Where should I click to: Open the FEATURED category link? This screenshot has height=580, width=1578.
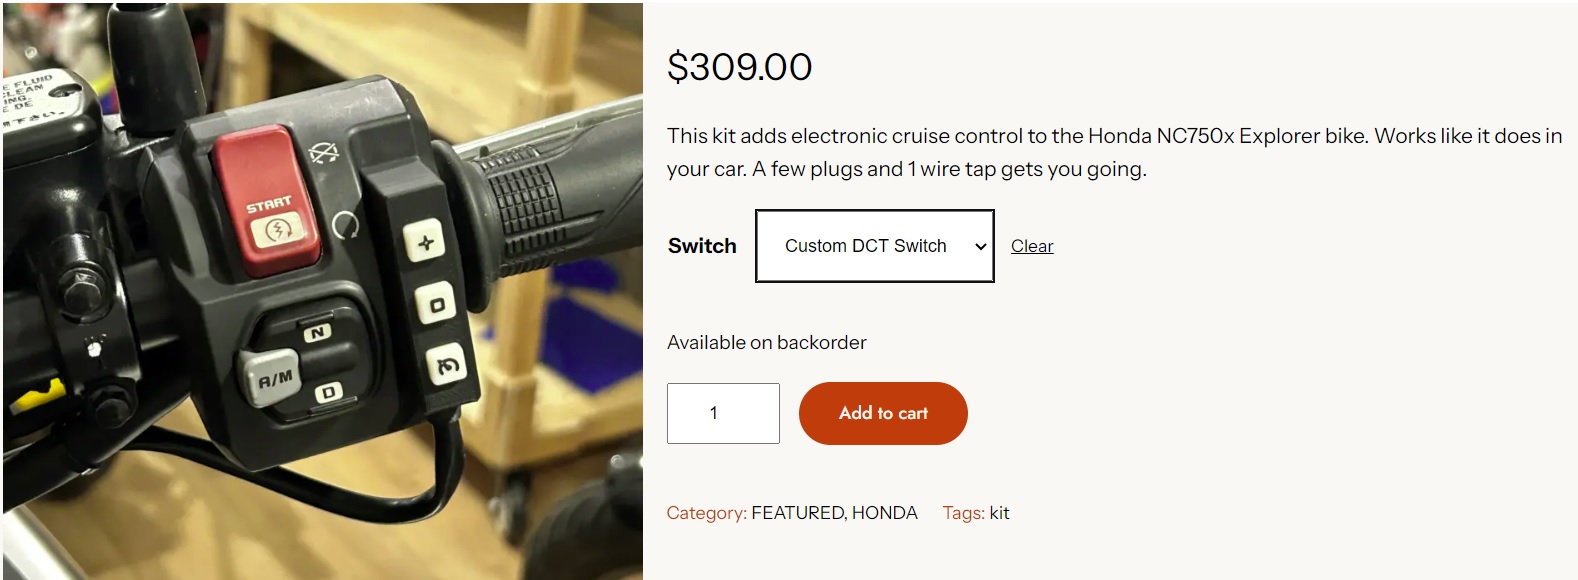click(796, 513)
